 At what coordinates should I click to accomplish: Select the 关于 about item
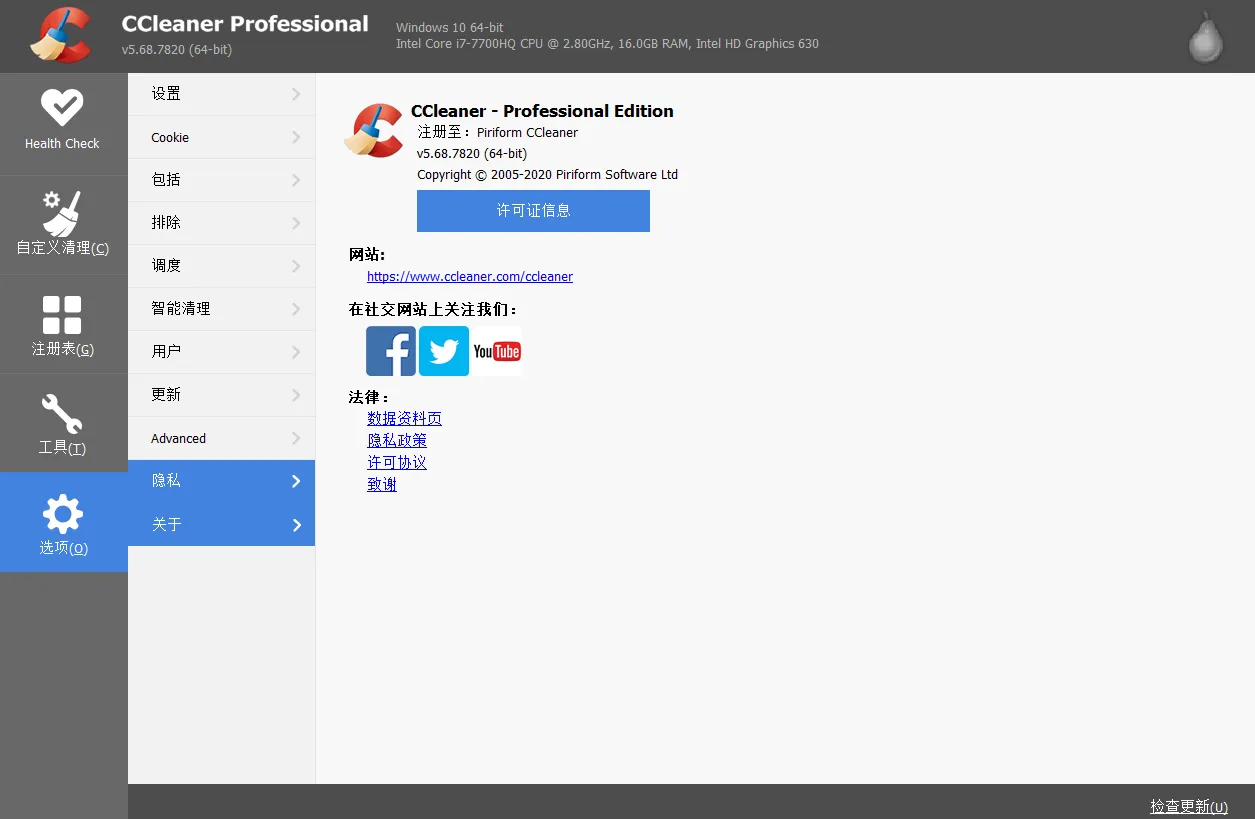pyautogui.click(x=221, y=524)
